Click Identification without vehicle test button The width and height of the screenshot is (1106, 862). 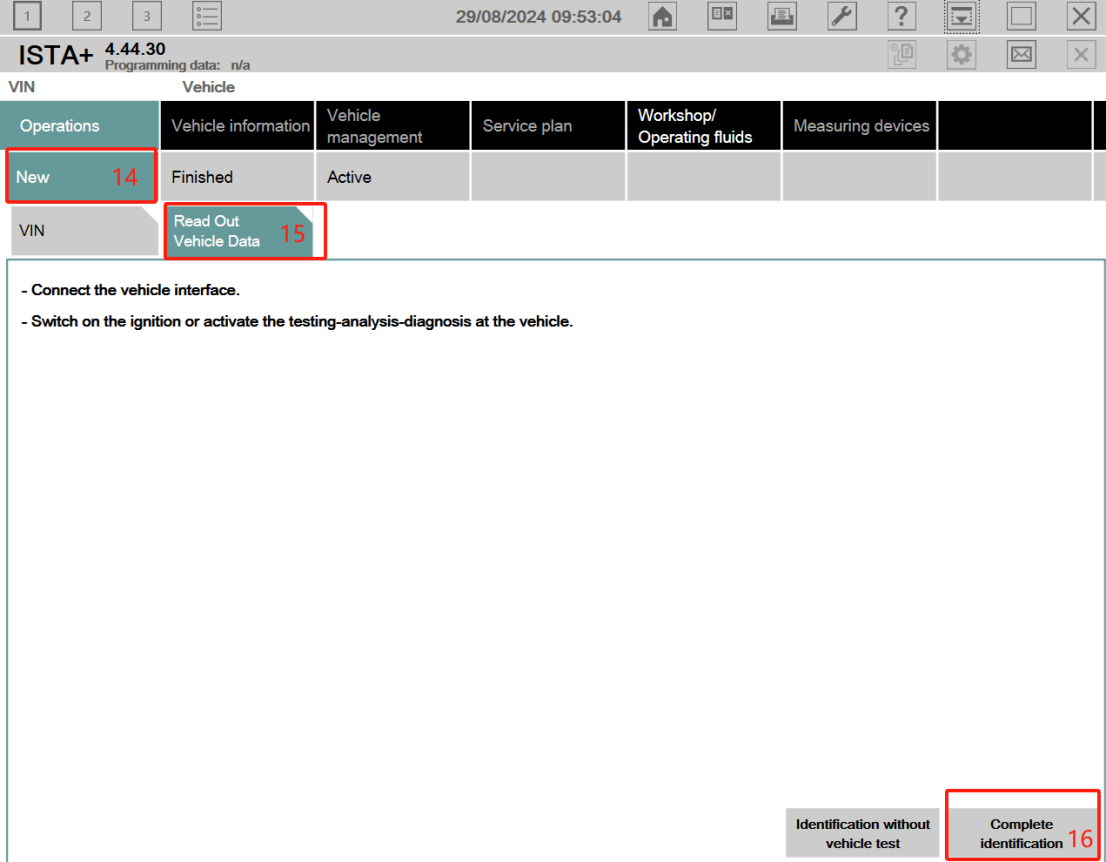coord(862,833)
